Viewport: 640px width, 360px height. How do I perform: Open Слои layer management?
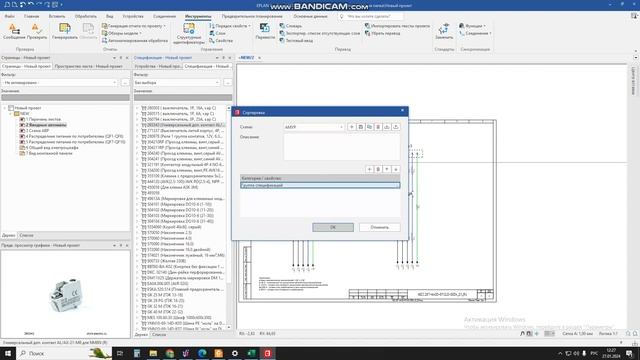tap(217, 33)
